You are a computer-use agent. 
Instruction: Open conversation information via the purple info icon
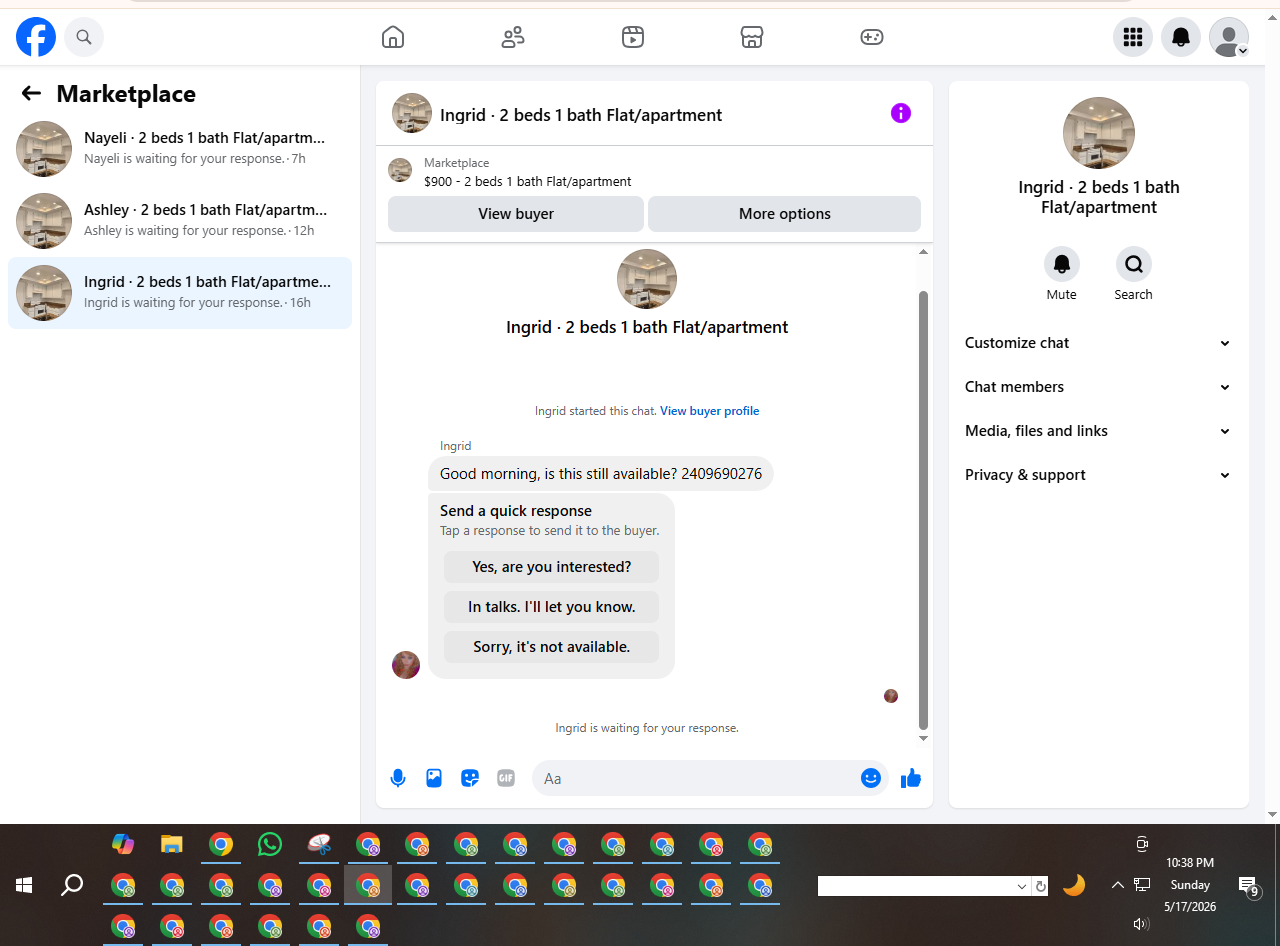[901, 113]
